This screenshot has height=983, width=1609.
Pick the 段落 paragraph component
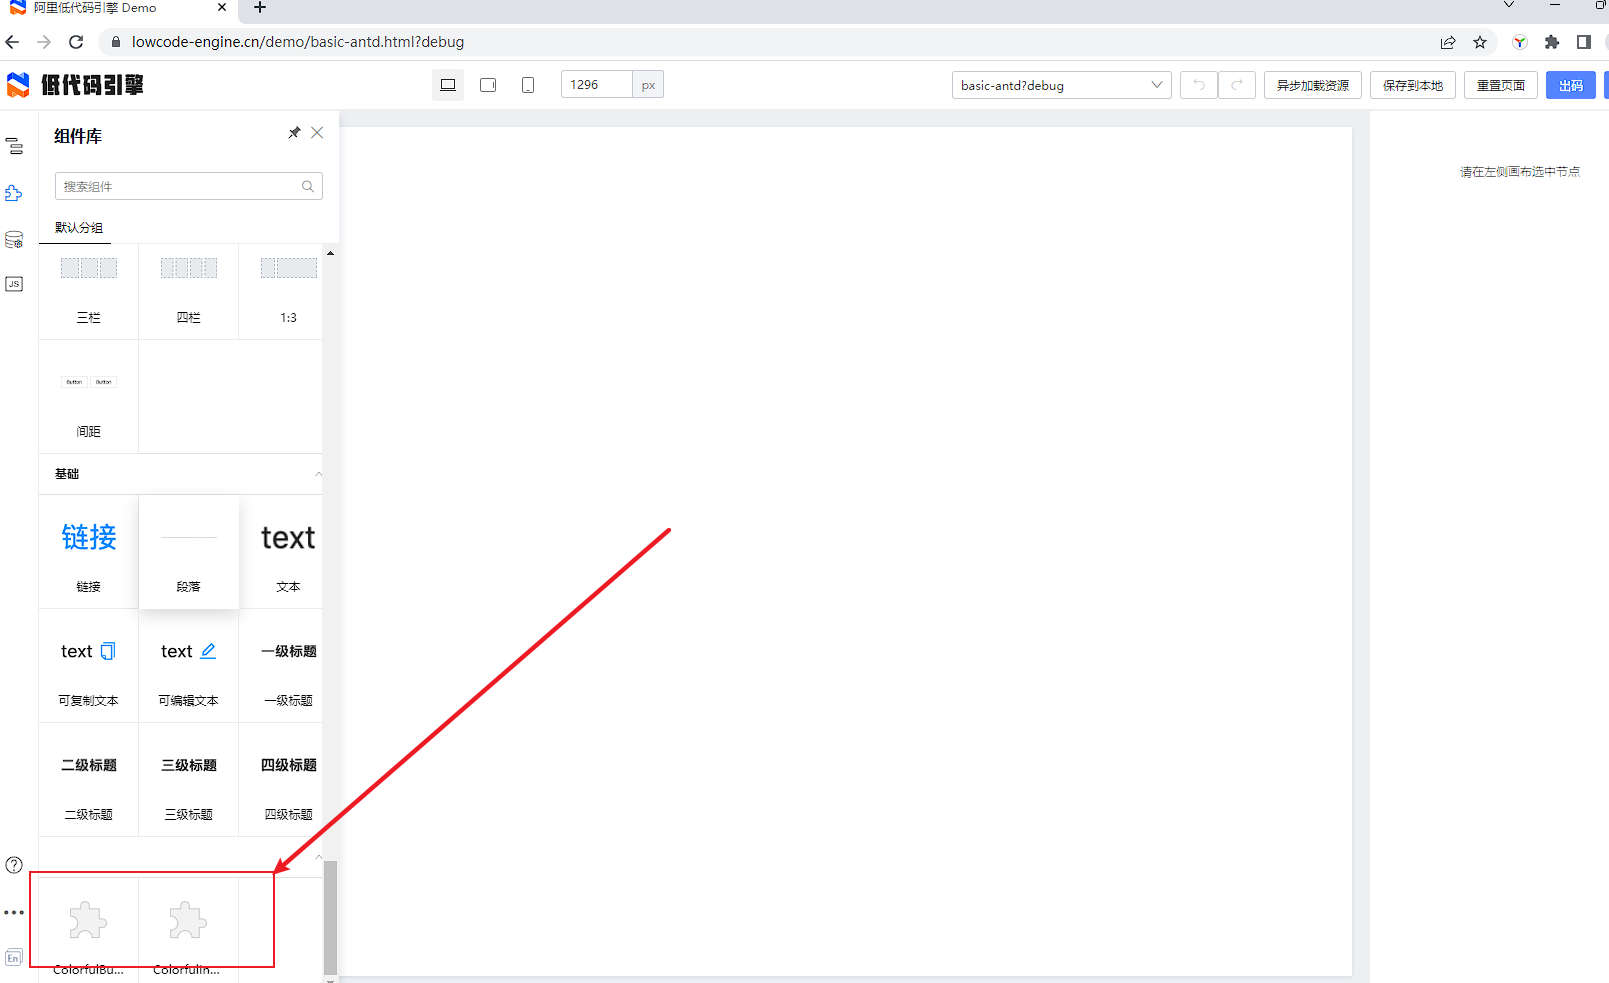(189, 552)
